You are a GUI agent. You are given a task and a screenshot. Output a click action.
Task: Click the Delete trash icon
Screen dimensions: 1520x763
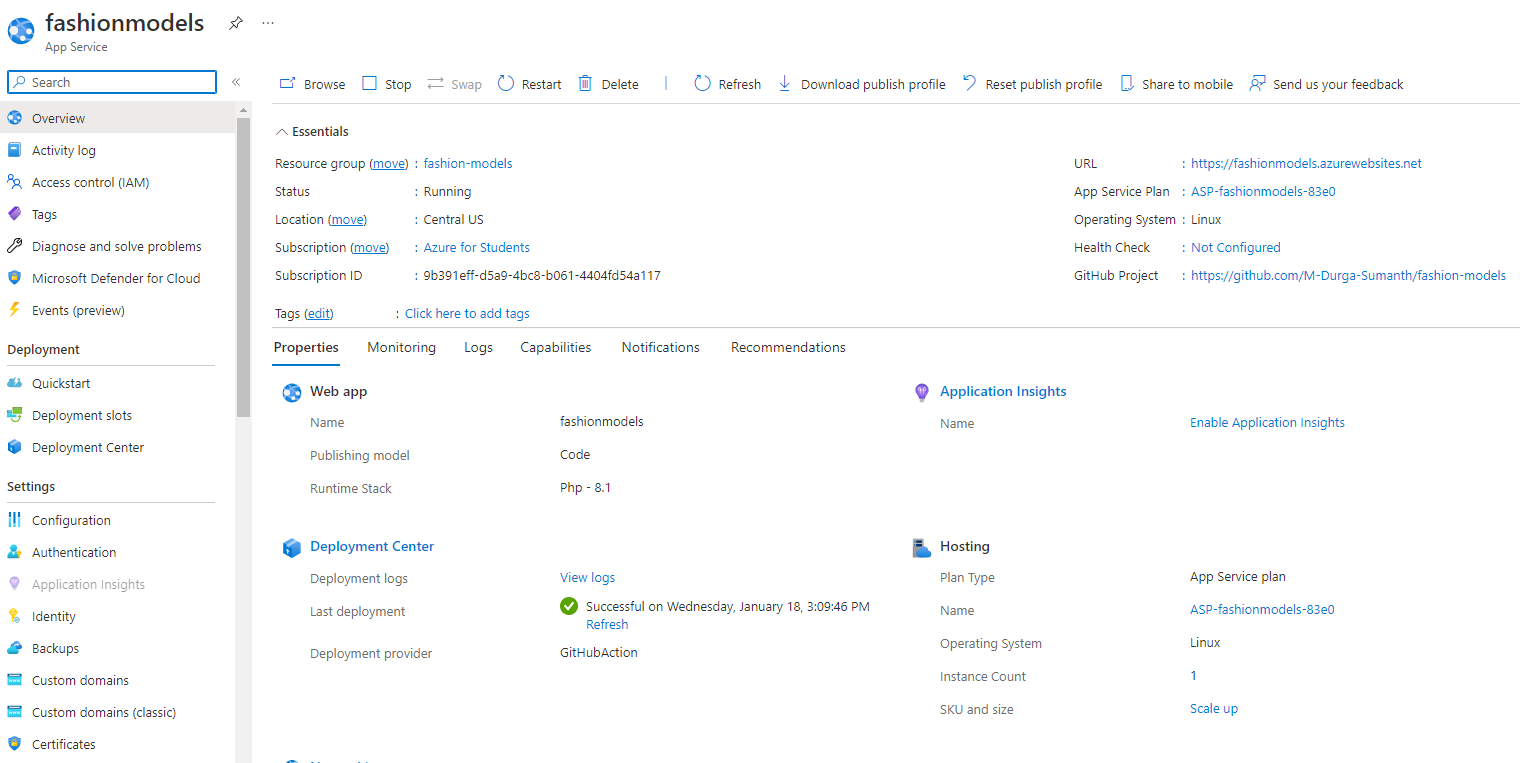[x=586, y=84]
